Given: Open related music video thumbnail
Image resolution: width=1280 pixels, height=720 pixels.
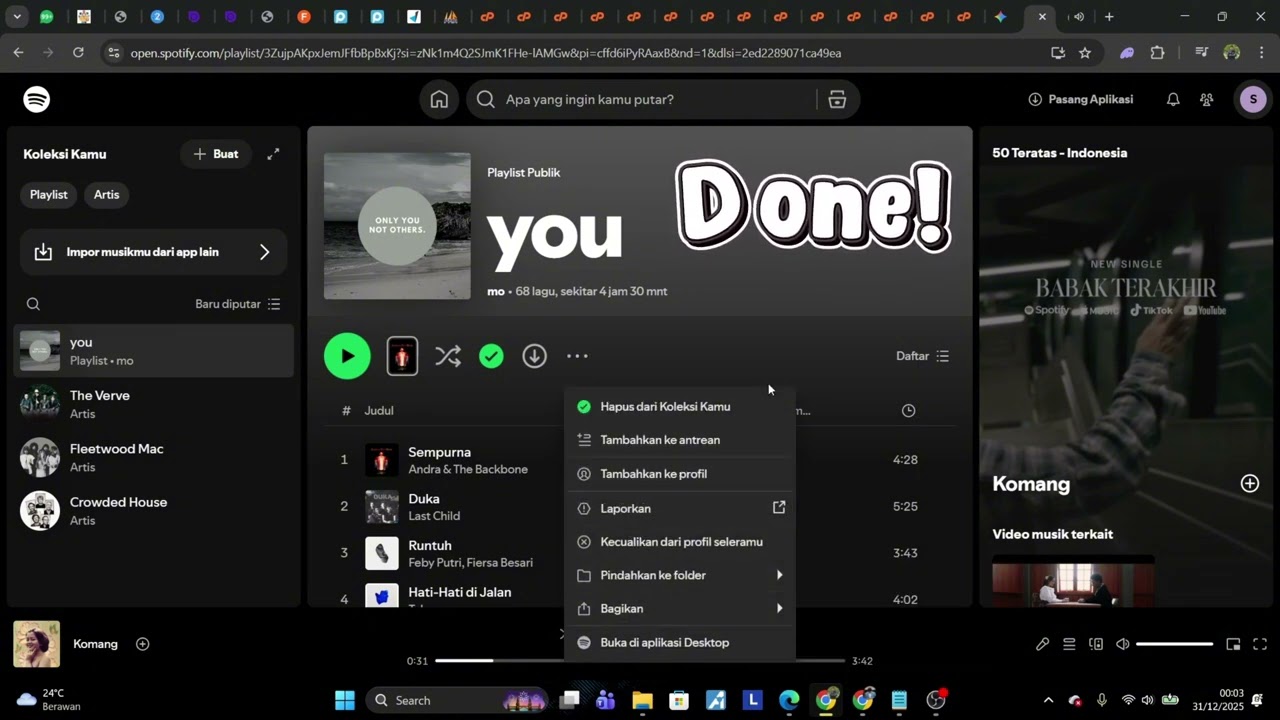Looking at the screenshot, I should [x=1073, y=581].
